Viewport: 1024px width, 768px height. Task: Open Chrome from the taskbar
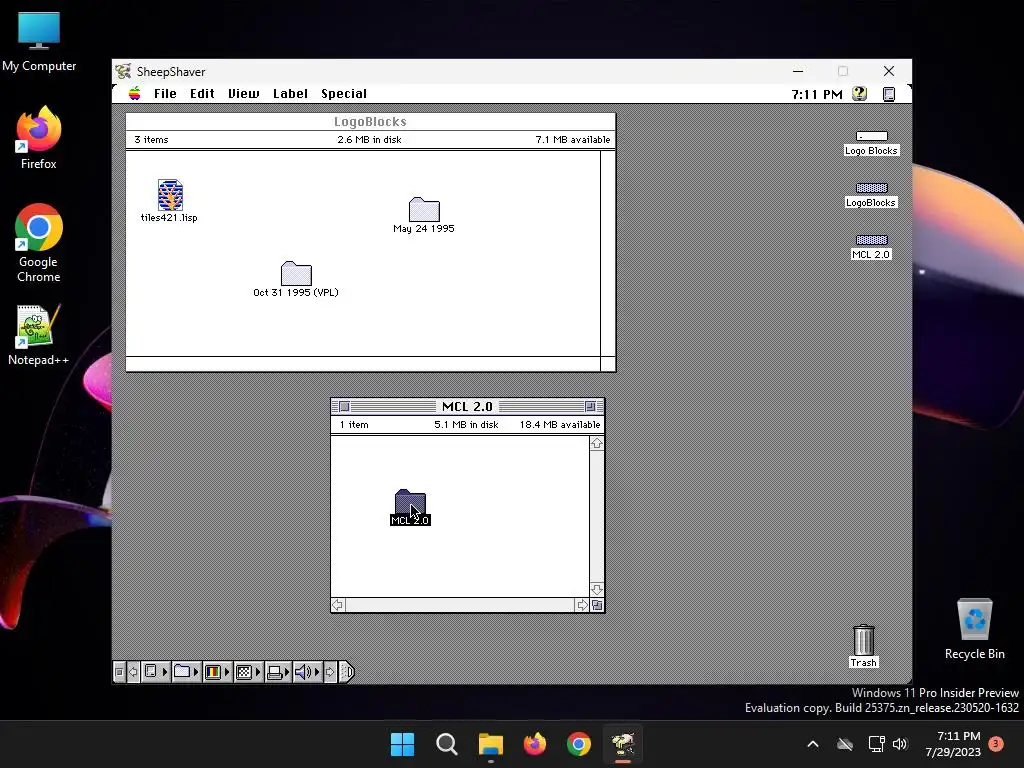tap(579, 744)
